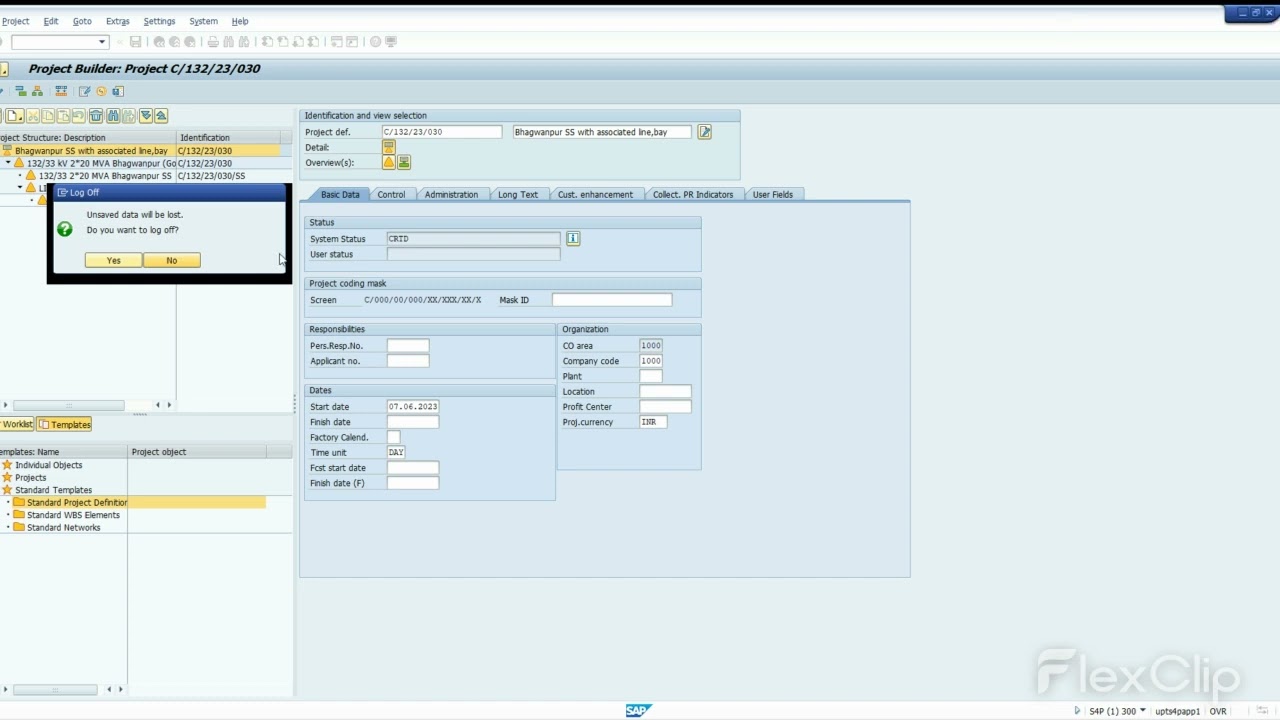Click the change description icon next to project name

704,132
